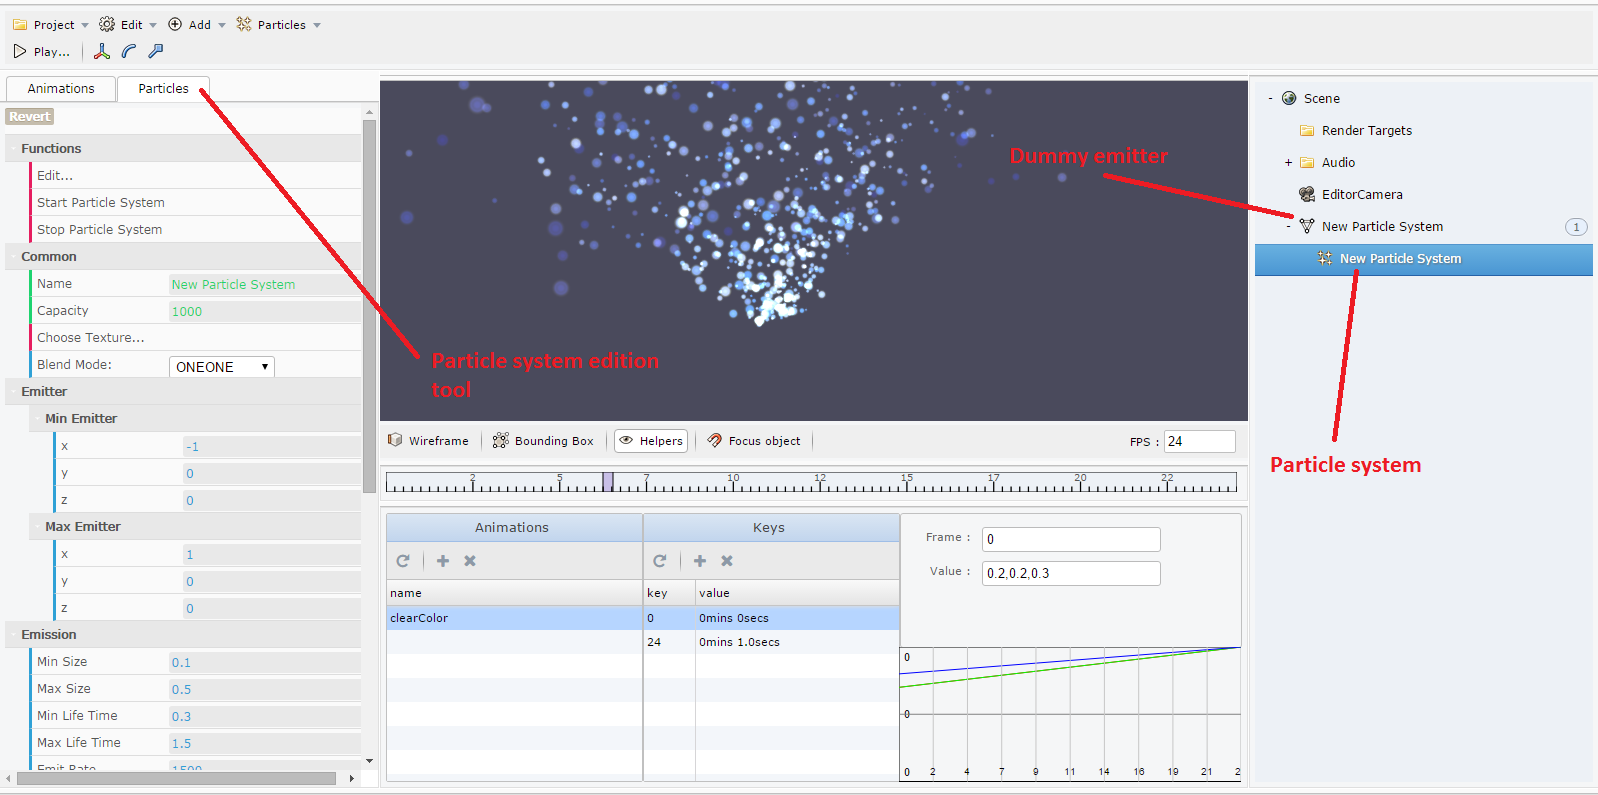Click Choose Texture...
Screen dimensions: 1598x795
[x=91, y=338]
